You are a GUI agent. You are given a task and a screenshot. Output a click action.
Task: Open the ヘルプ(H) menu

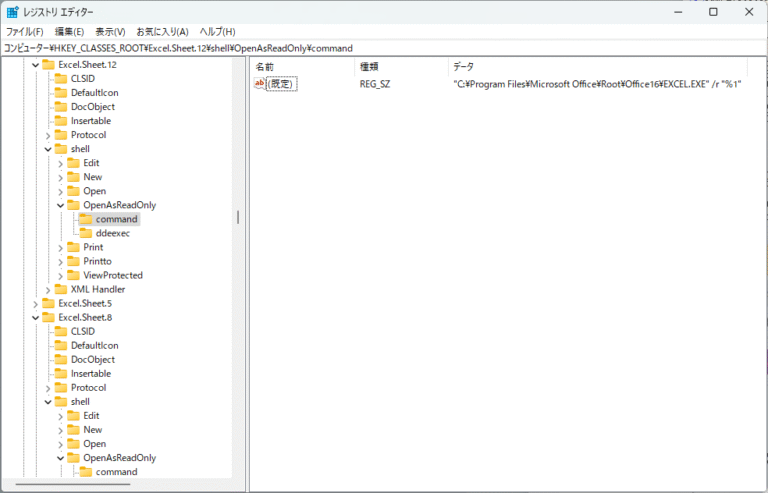[x=217, y=32]
